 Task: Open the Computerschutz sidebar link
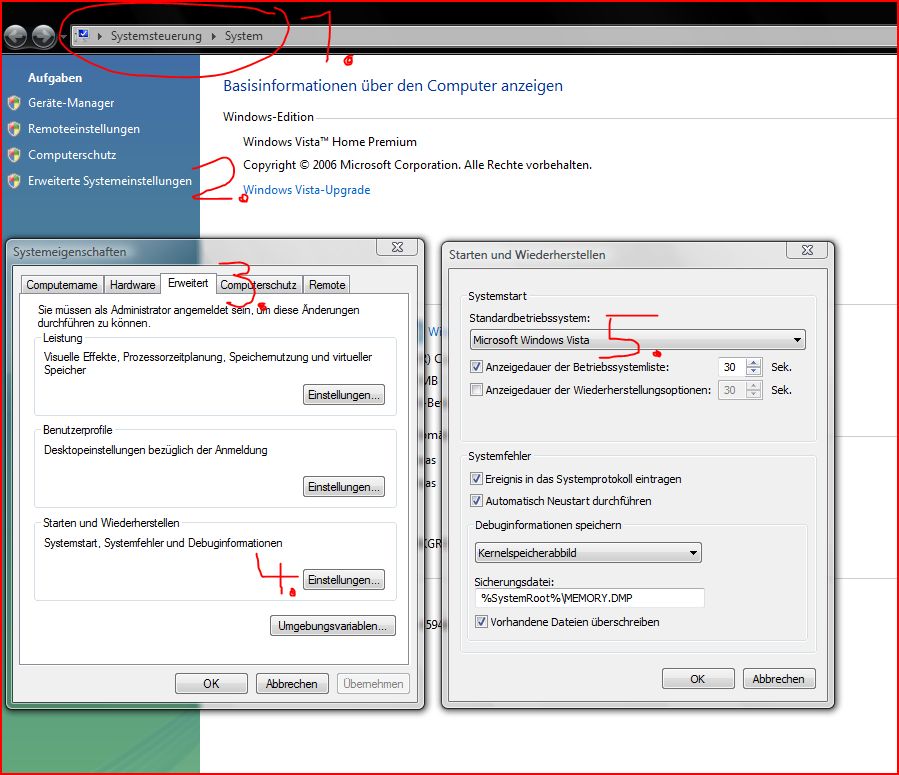point(72,155)
